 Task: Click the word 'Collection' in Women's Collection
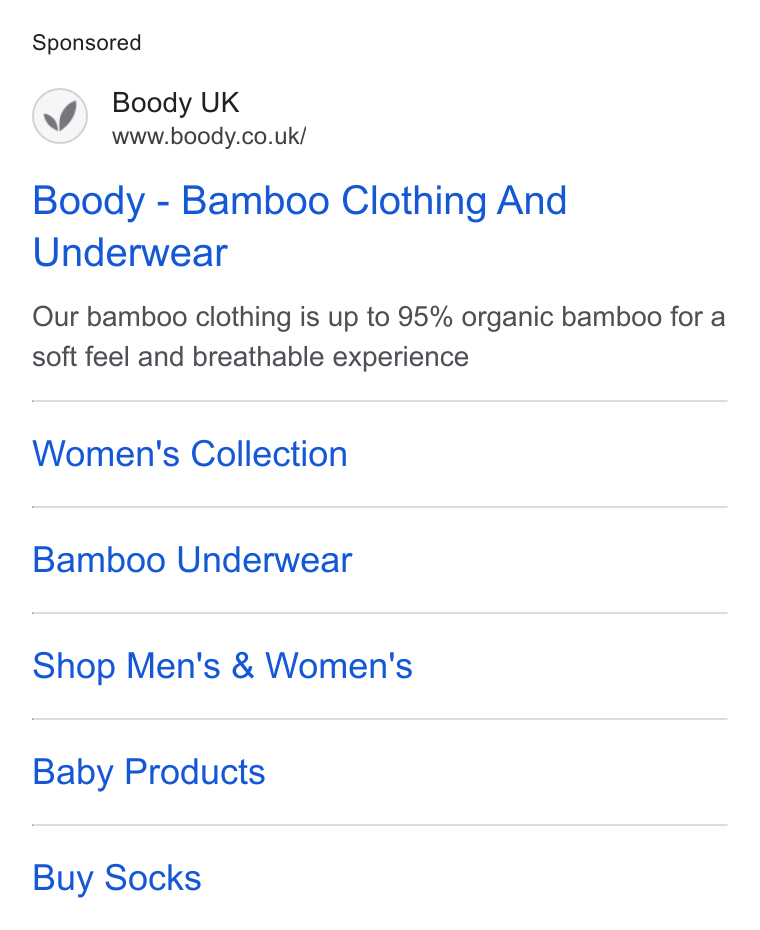coord(269,454)
